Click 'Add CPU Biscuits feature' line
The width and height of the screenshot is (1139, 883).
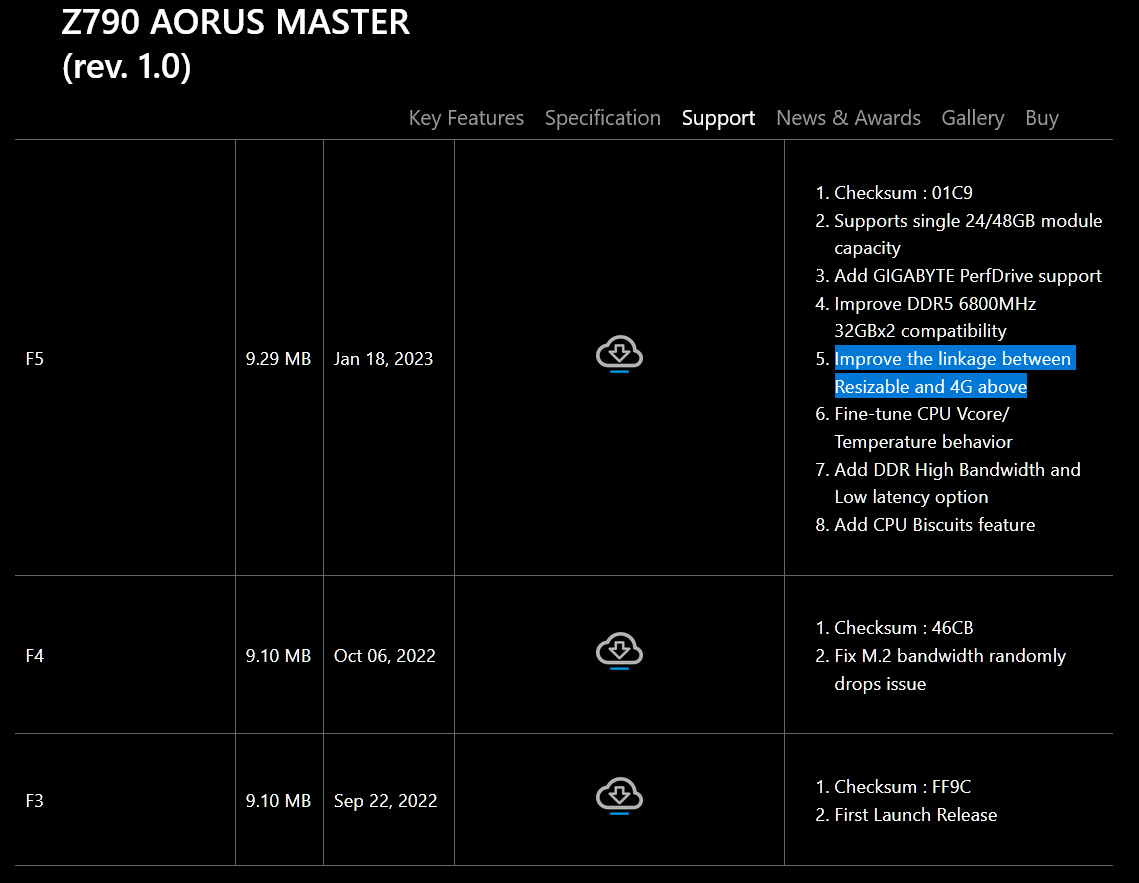pyautogui.click(x=934, y=525)
